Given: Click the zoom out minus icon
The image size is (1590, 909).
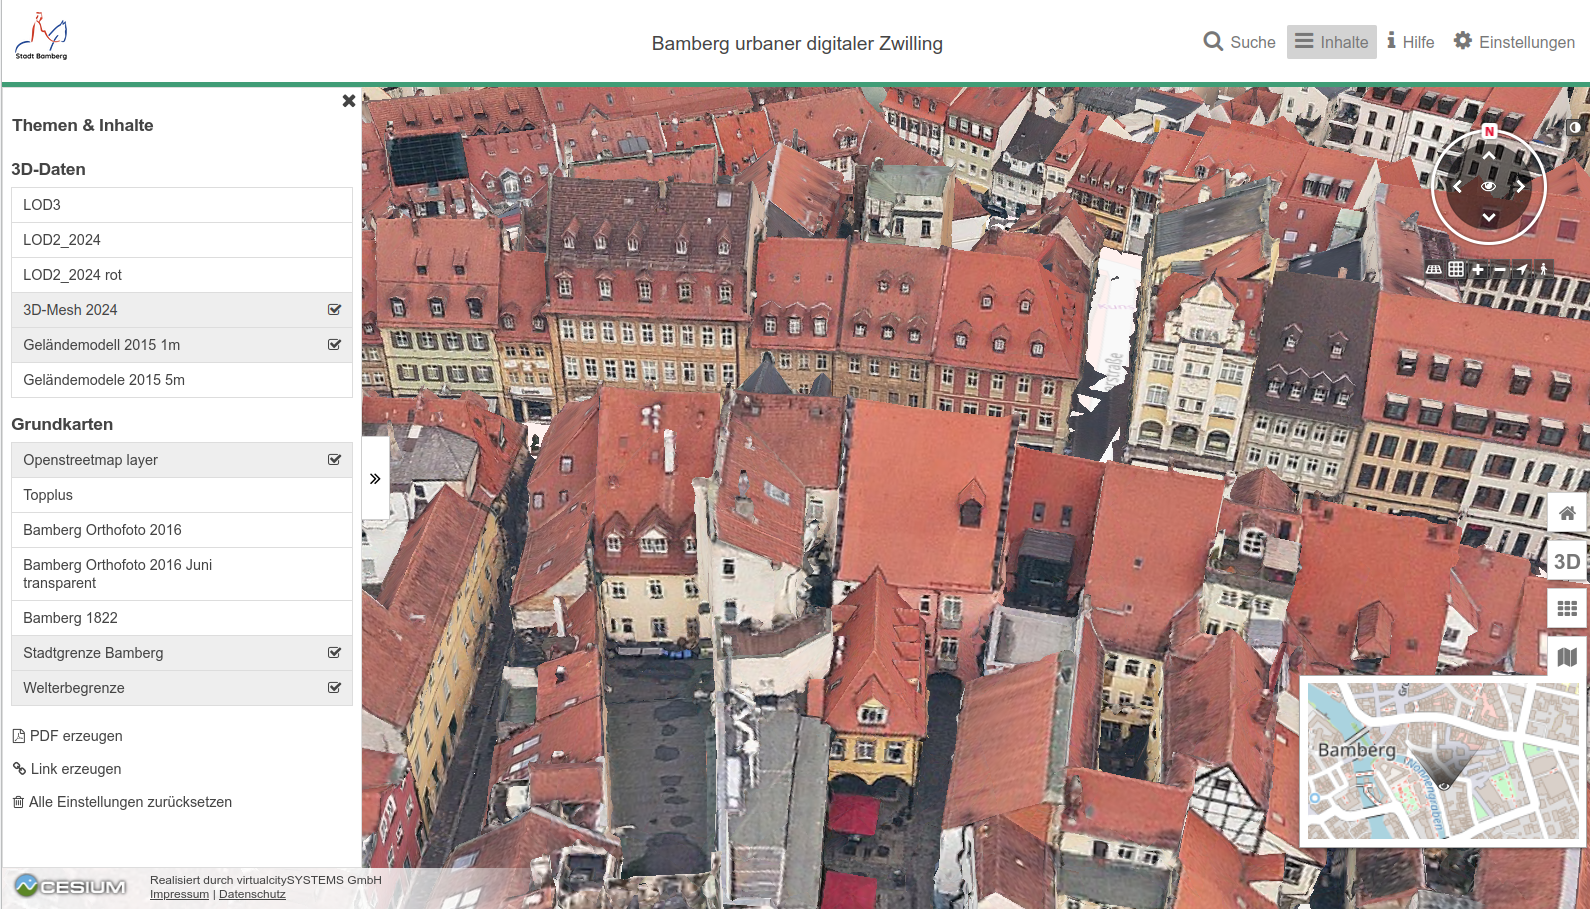Looking at the screenshot, I should (1499, 269).
